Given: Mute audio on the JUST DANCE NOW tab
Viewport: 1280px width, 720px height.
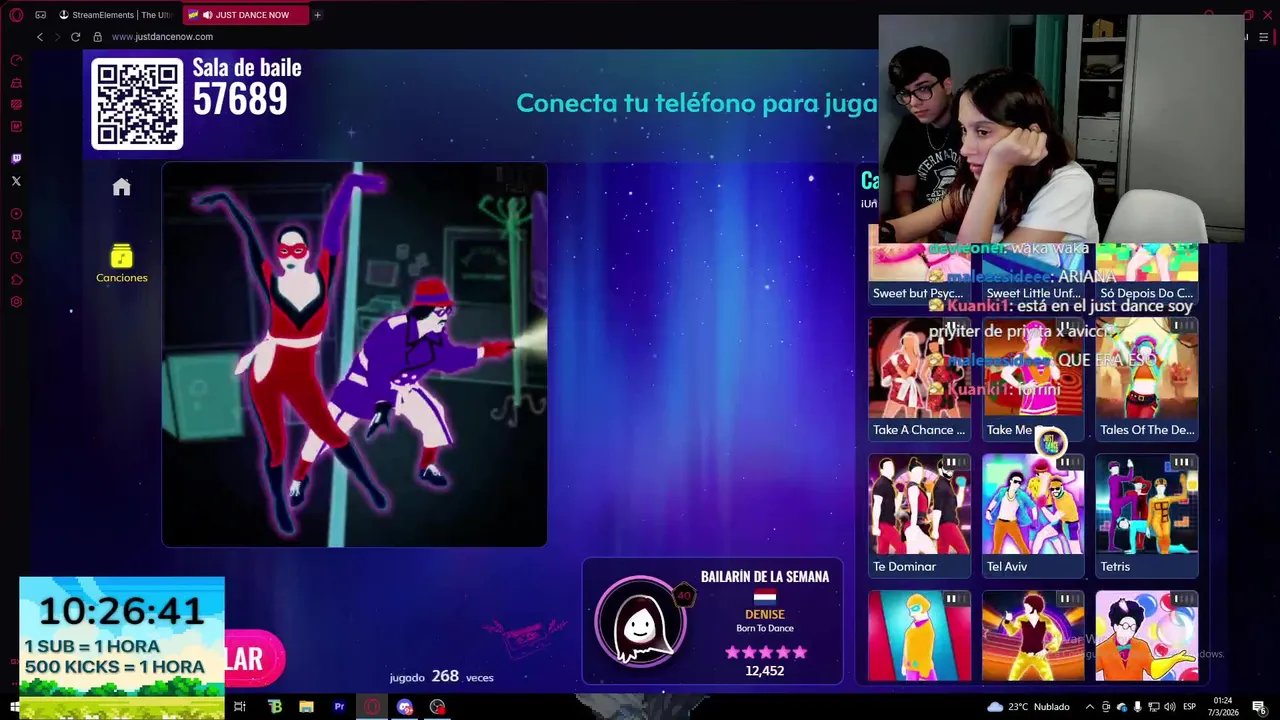Looking at the screenshot, I should point(207,15).
